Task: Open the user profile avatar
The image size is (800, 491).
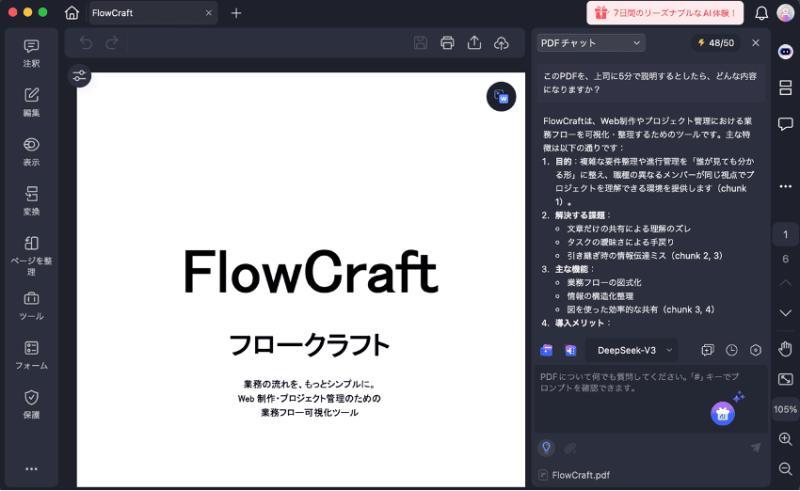Action: point(785,13)
